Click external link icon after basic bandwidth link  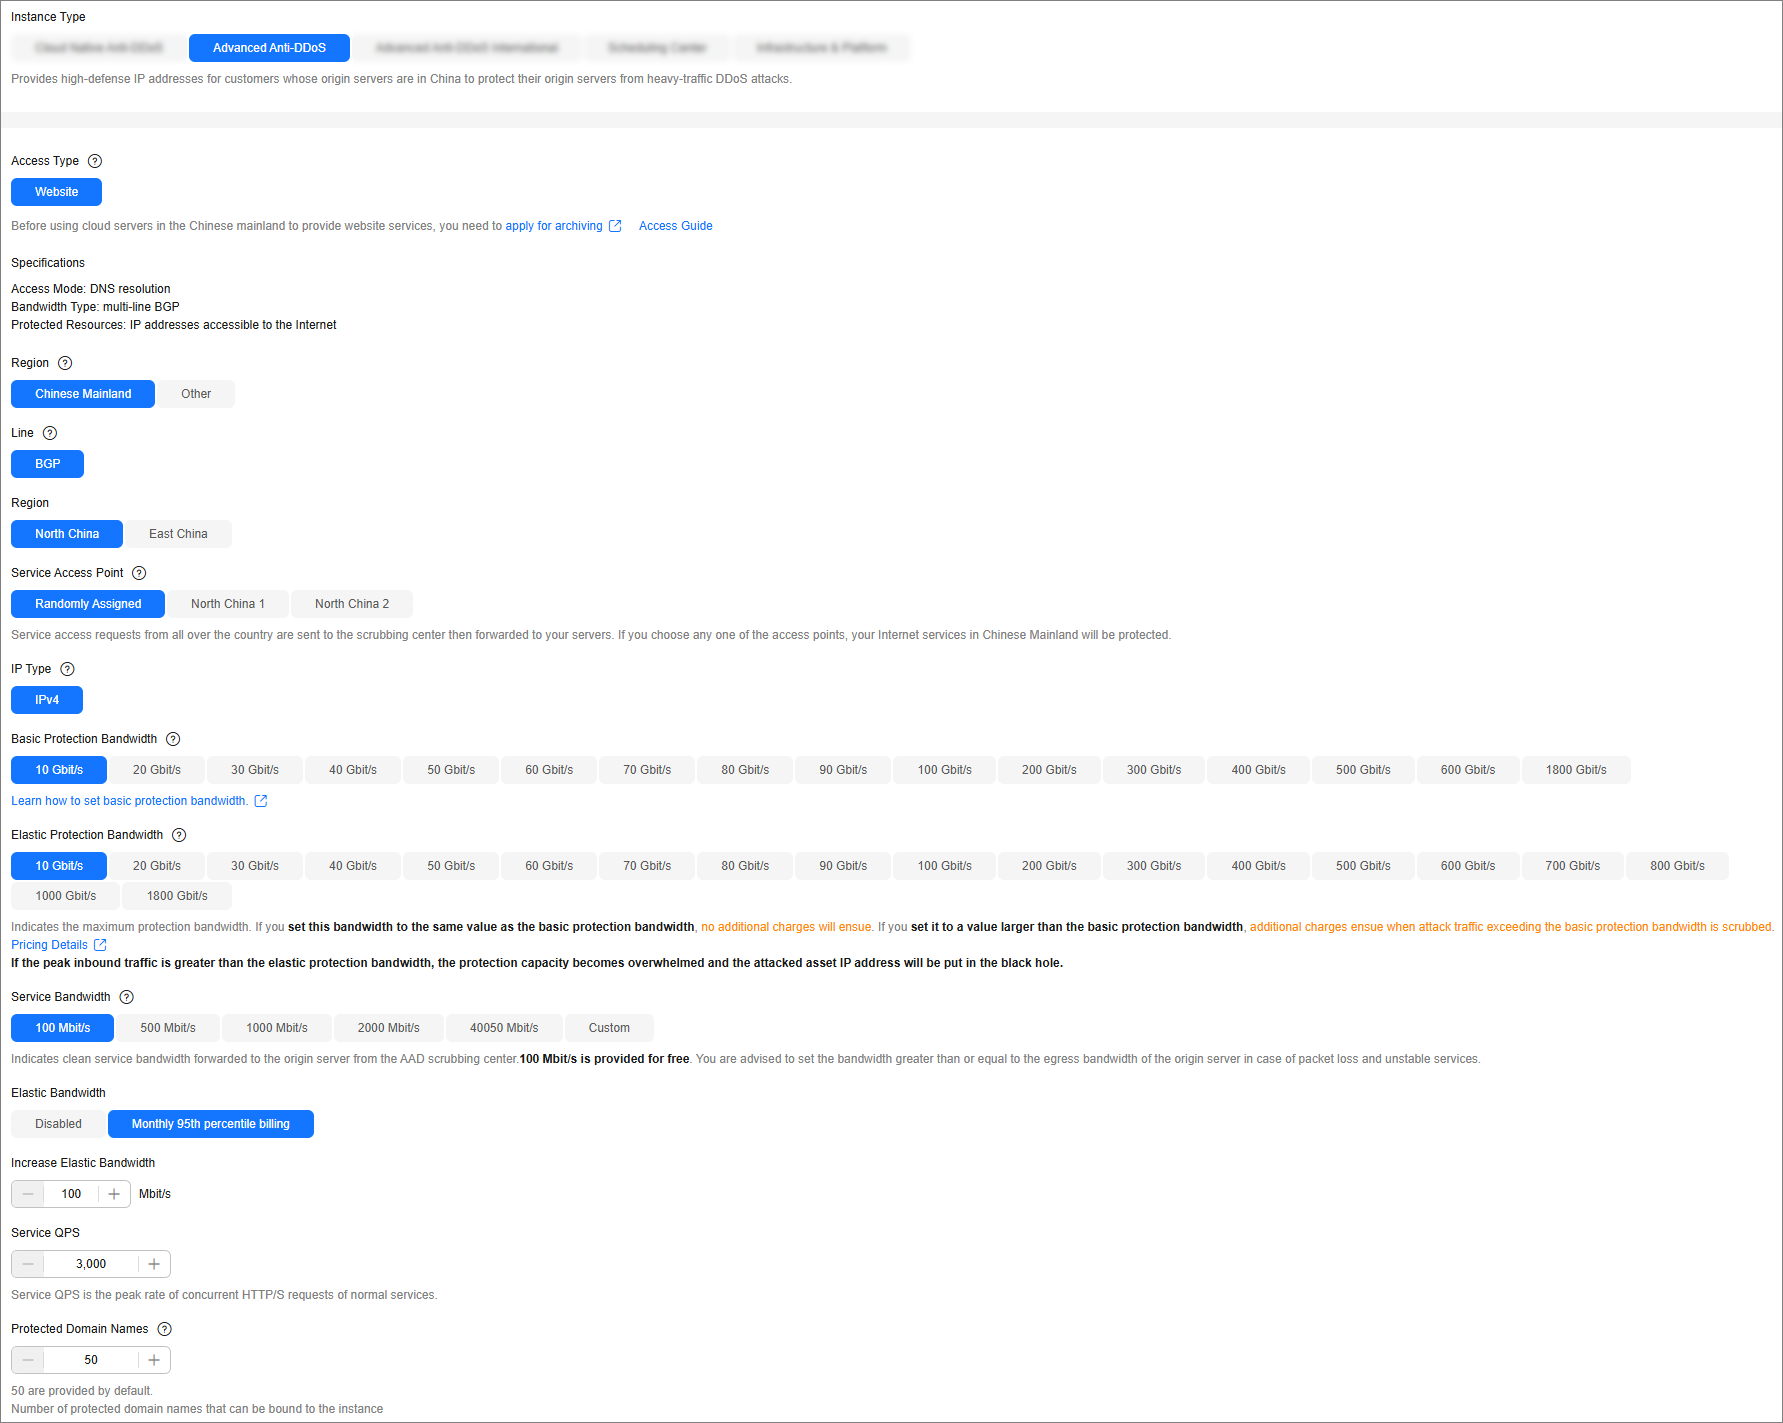(261, 801)
